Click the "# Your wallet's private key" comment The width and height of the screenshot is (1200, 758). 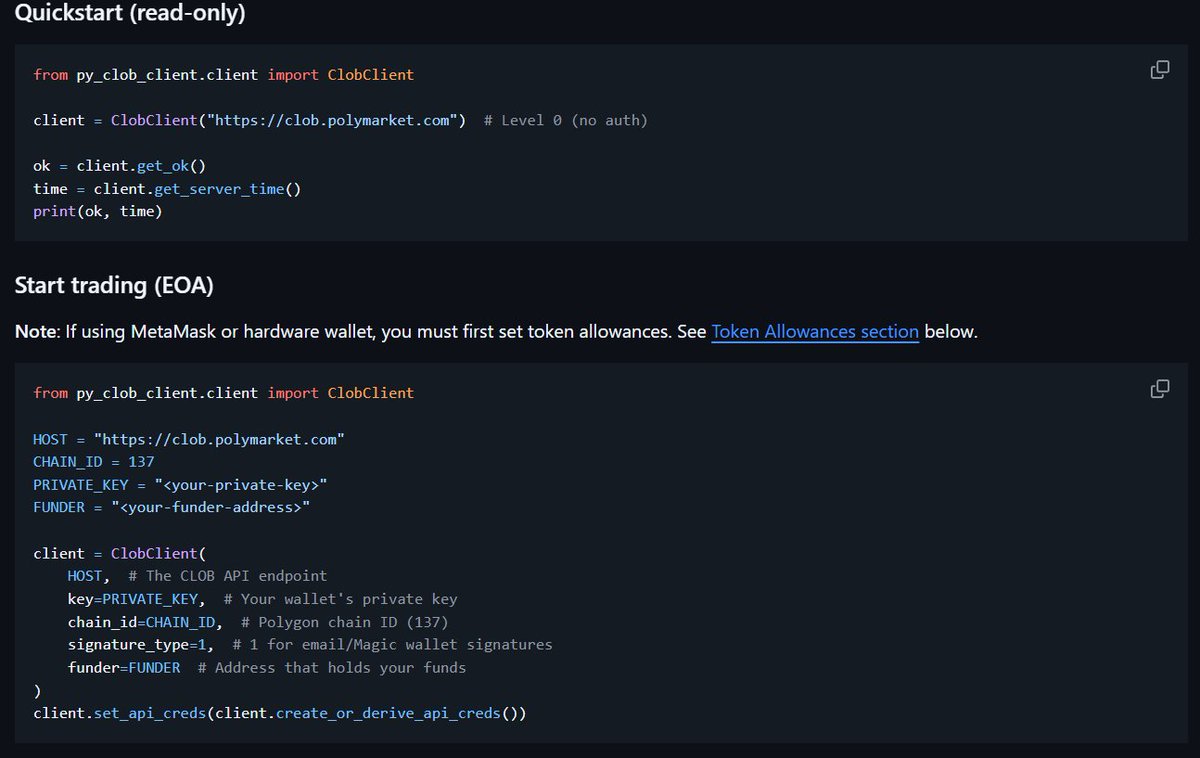pyautogui.click(x=341, y=599)
